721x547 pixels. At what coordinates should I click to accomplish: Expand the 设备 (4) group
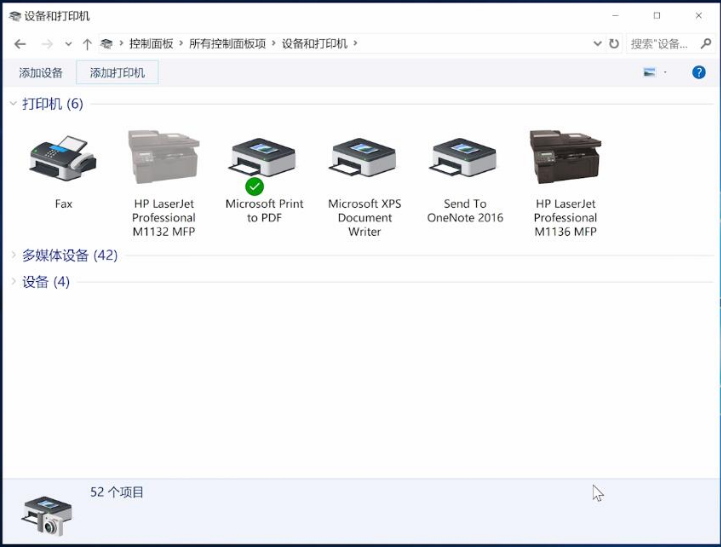[x=14, y=282]
